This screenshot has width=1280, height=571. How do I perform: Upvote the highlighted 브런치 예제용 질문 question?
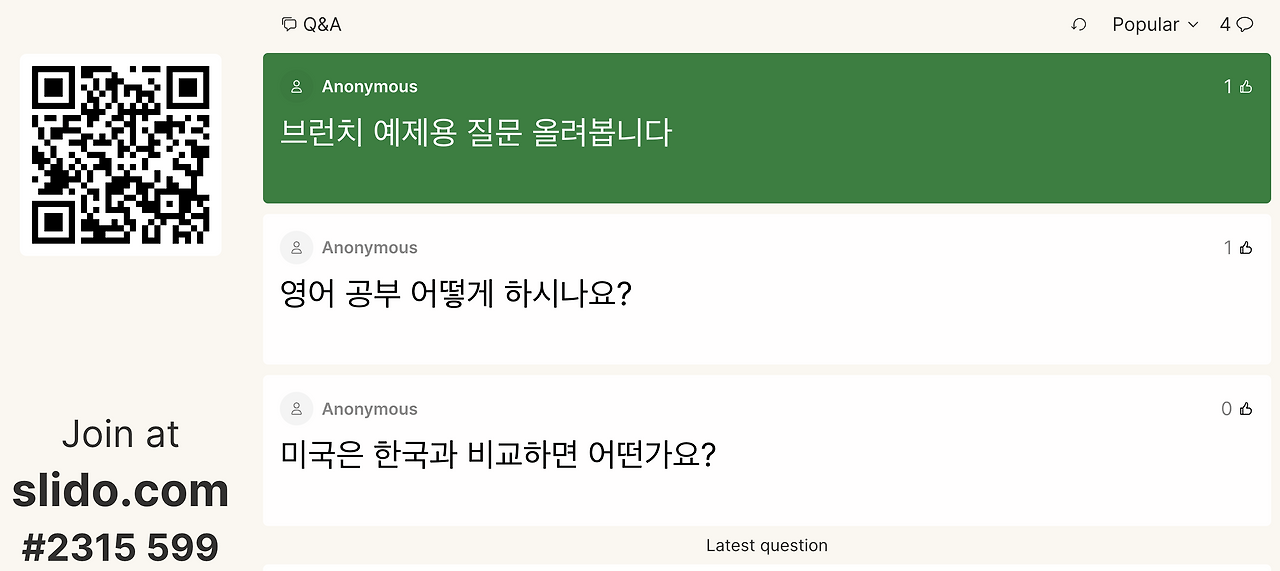pyautogui.click(x=1245, y=87)
